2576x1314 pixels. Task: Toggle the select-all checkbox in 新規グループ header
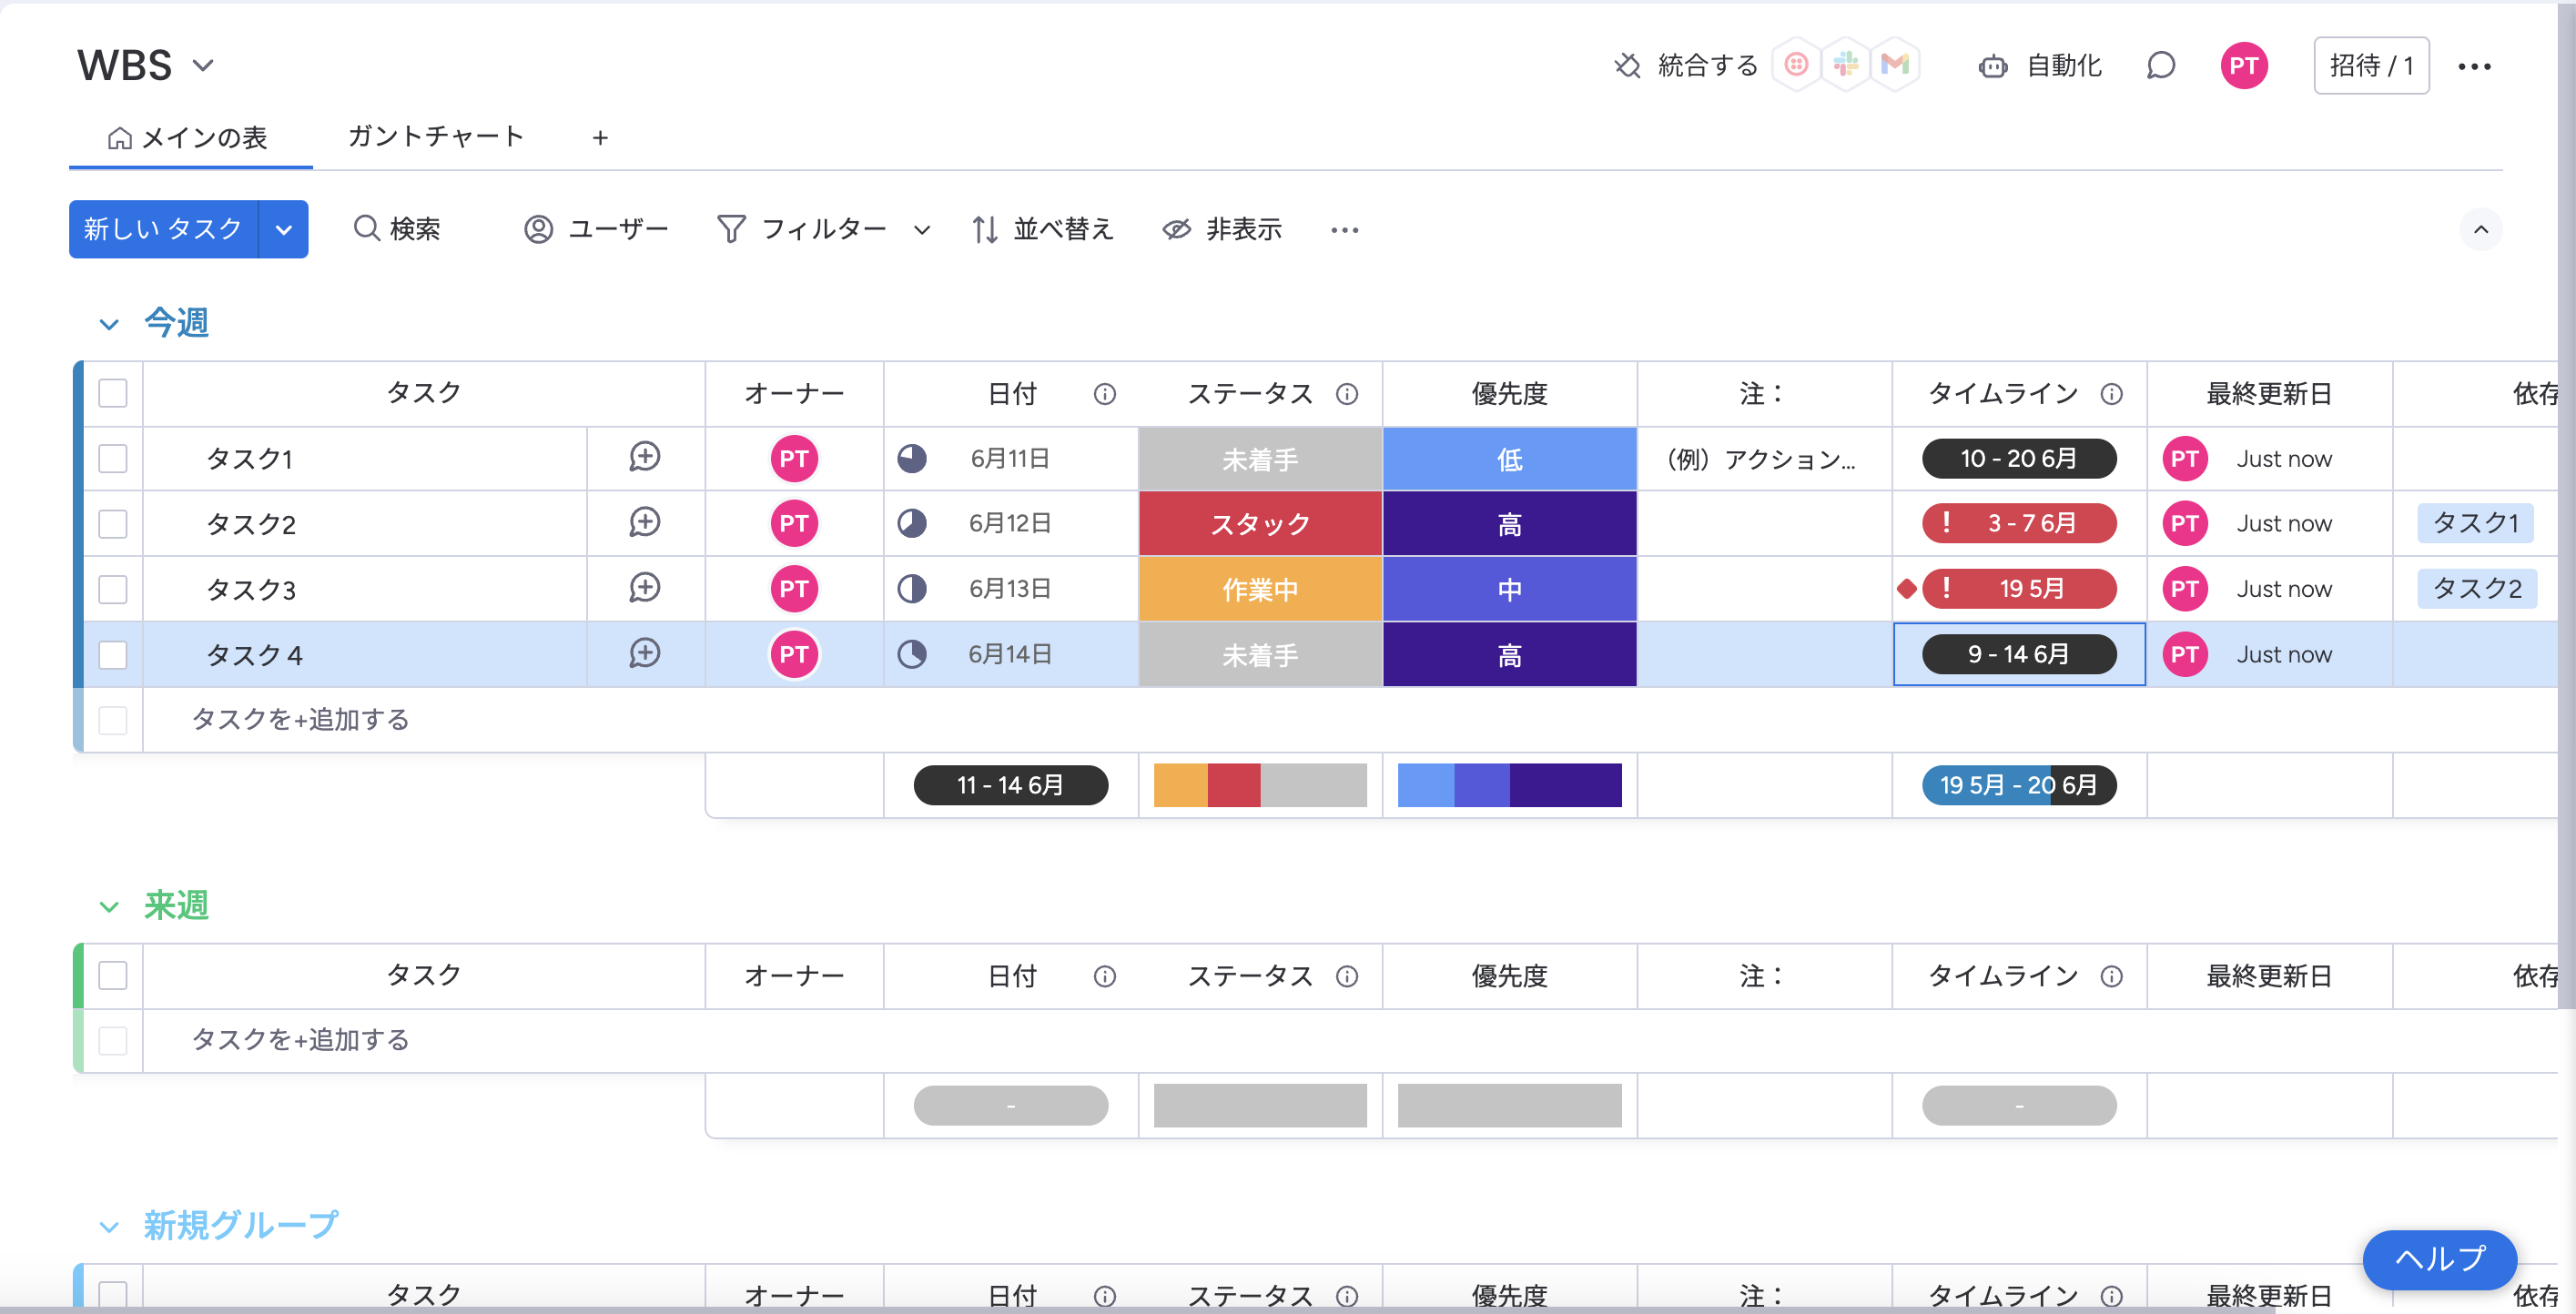[113, 1294]
